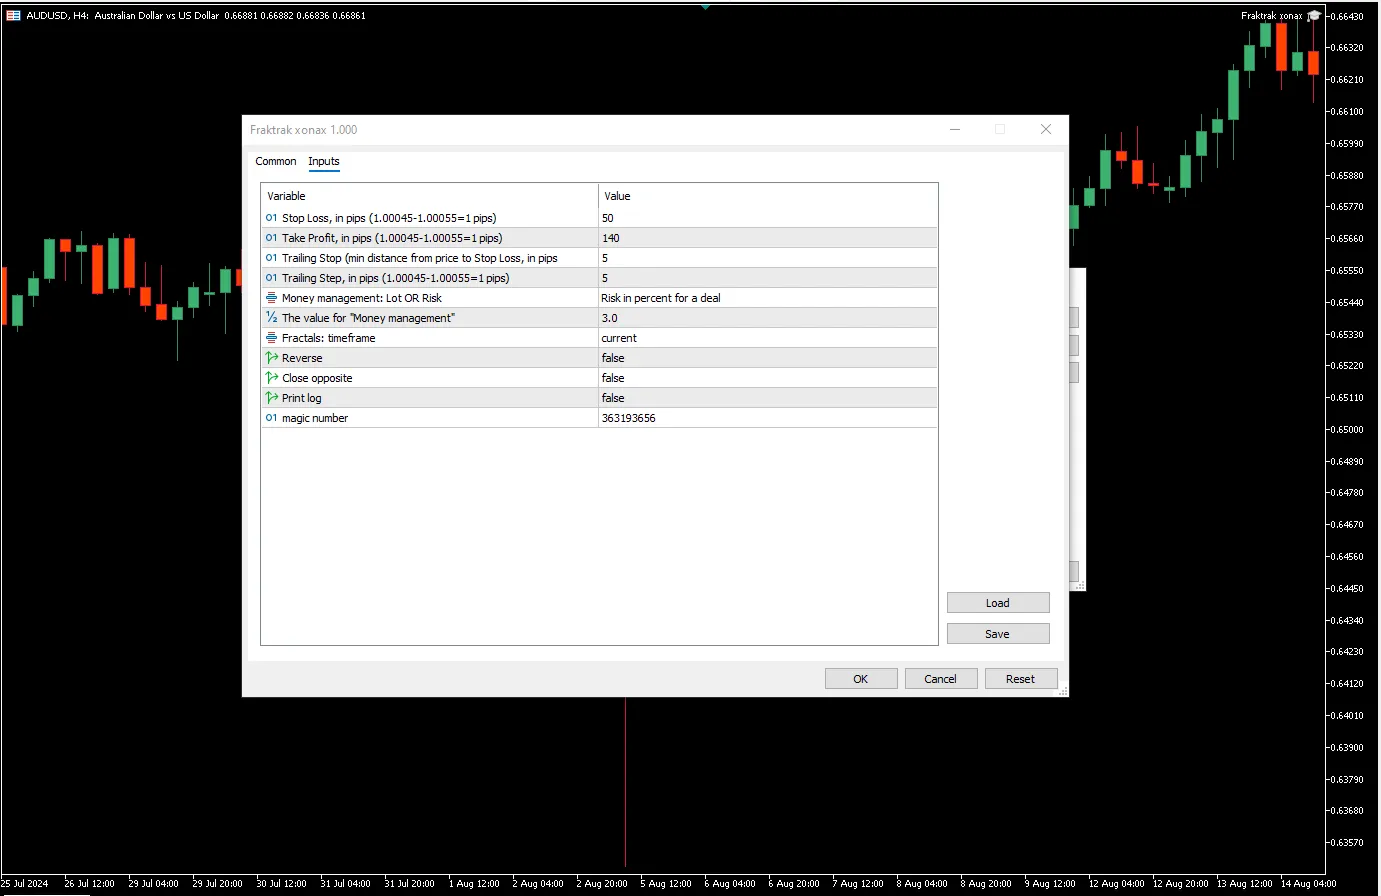Toggle the Close opposite value 'false'
This screenshot has height=896, width=1381.
(x=768, y=378)
